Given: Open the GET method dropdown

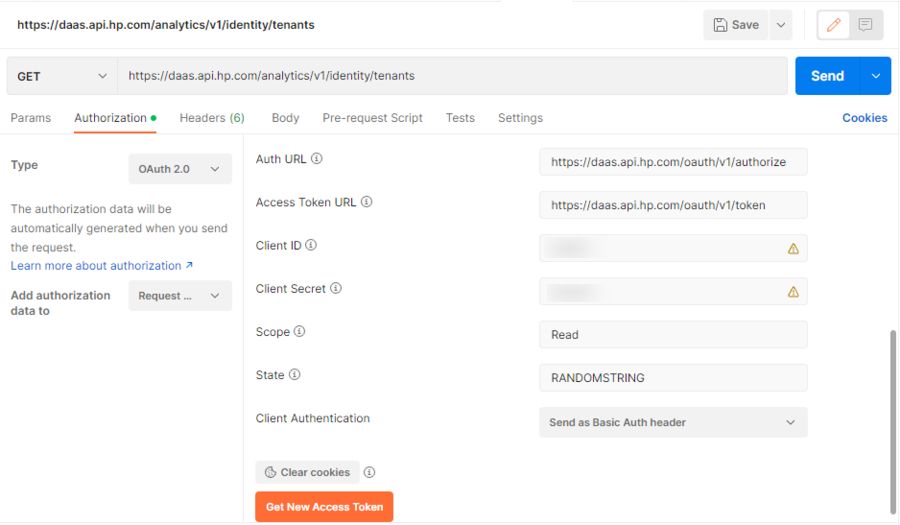Looking at the screenshot, I should [x=62, y=76].
